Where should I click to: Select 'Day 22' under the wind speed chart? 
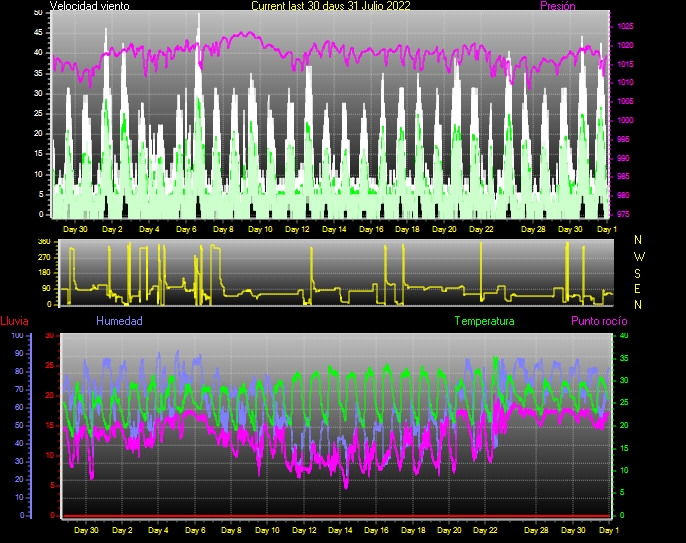[481, 229]
